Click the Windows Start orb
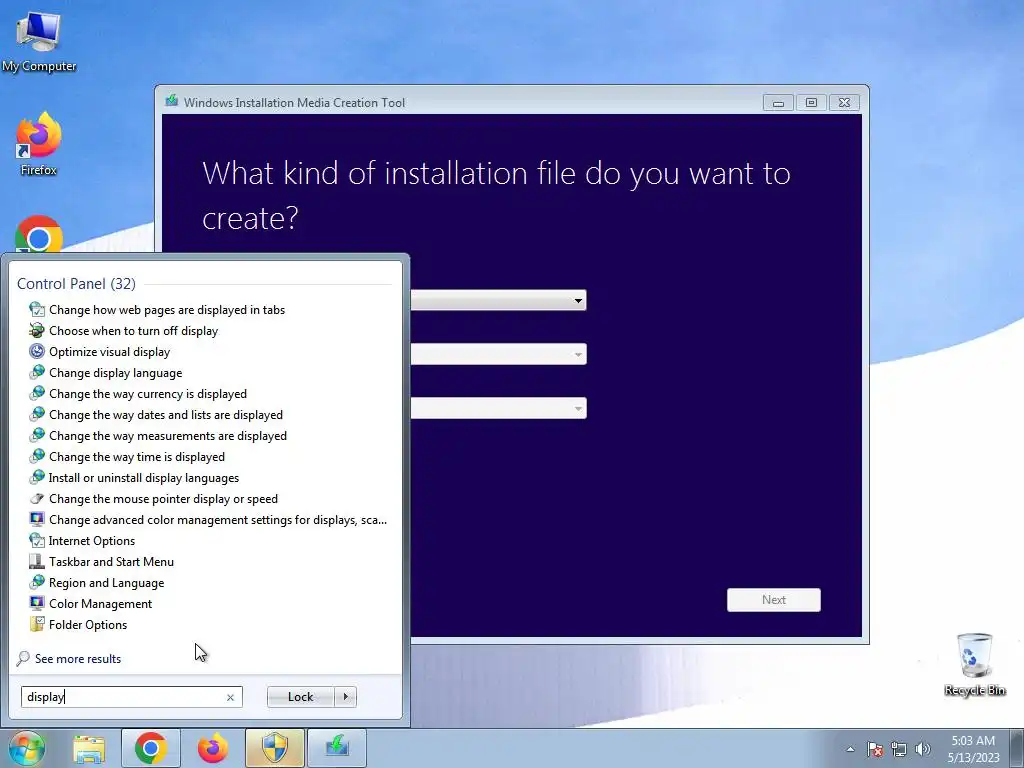 click(27, 748)
